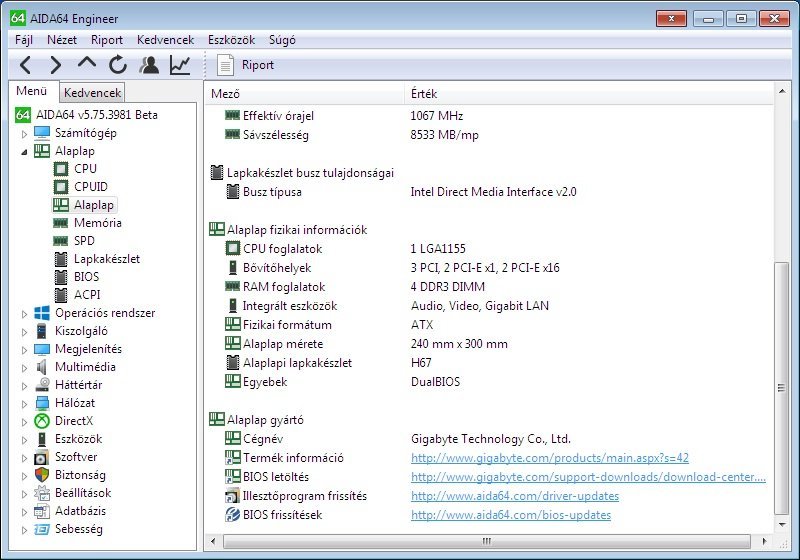Open the Nézet menu
This screenshot has height=560, width=800.
pos(62,40)
